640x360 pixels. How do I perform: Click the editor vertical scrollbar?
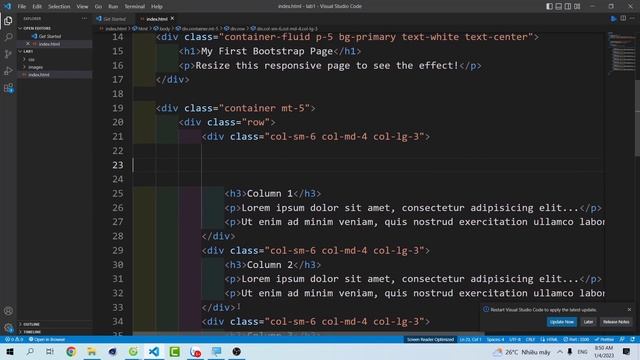pyautogui.click(x=637, y=118)
